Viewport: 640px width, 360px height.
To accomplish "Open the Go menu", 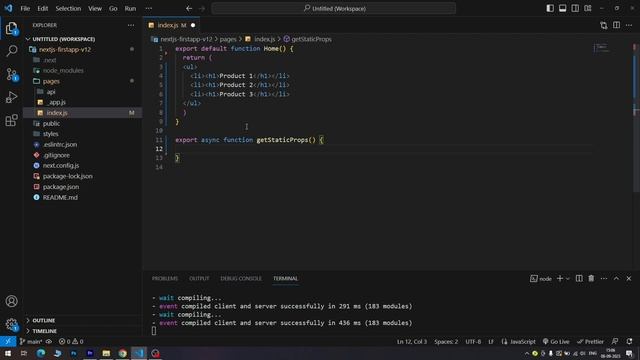I will tap(113, 8).
